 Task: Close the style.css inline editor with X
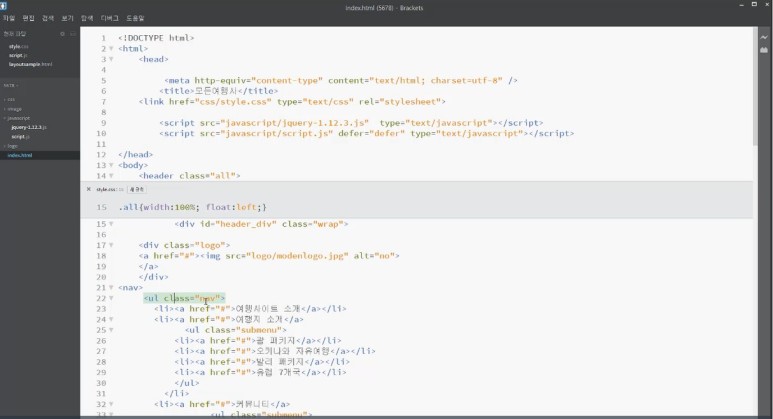click(89, 189)
